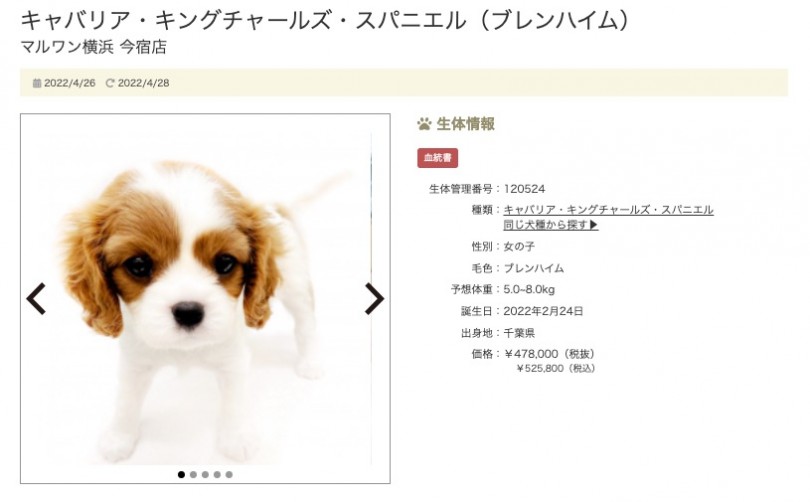
Task: Select the second carousel dot
Action: pos(193,475)
